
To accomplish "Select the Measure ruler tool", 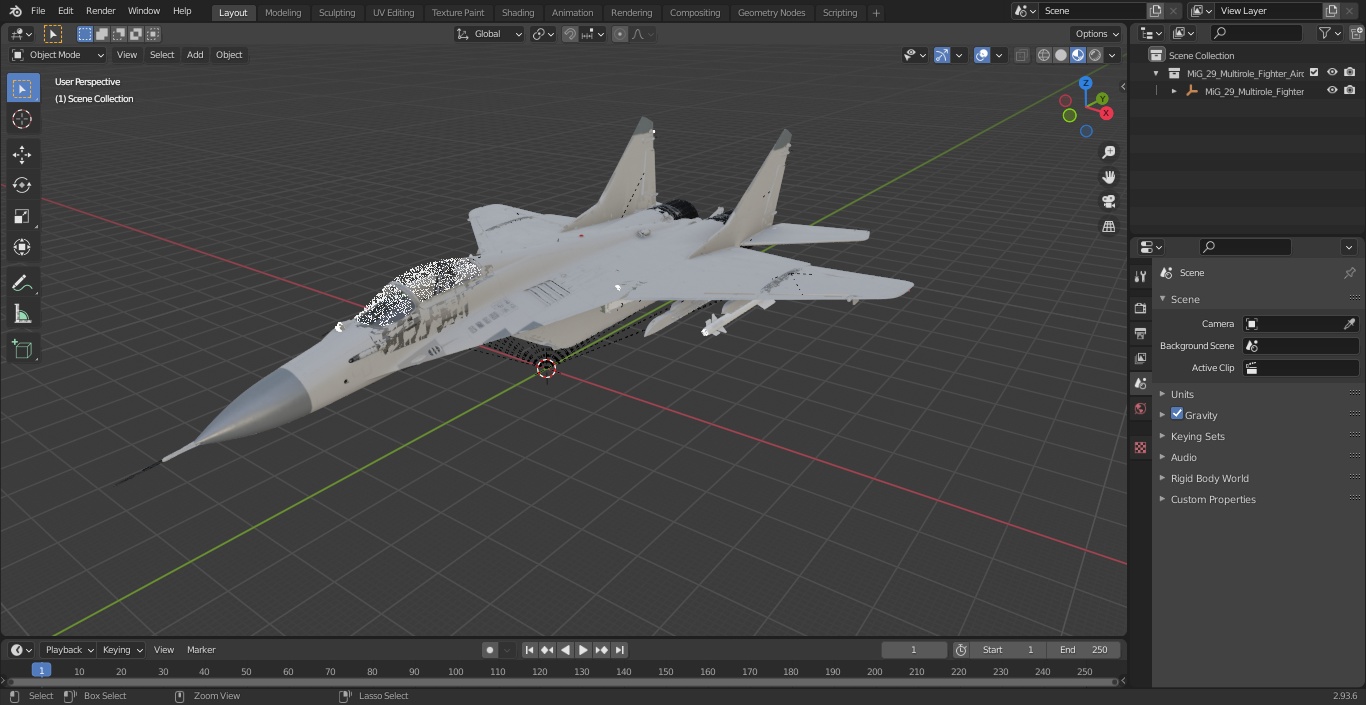I will (x=22, y=314).
